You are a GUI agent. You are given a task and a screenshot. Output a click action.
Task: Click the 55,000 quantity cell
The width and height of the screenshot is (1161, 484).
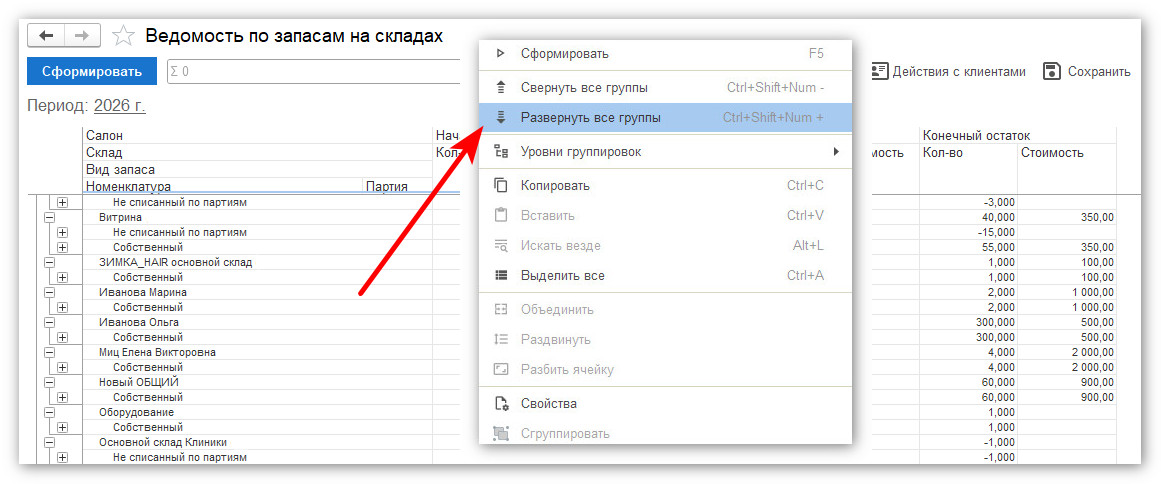click(968, 247)
